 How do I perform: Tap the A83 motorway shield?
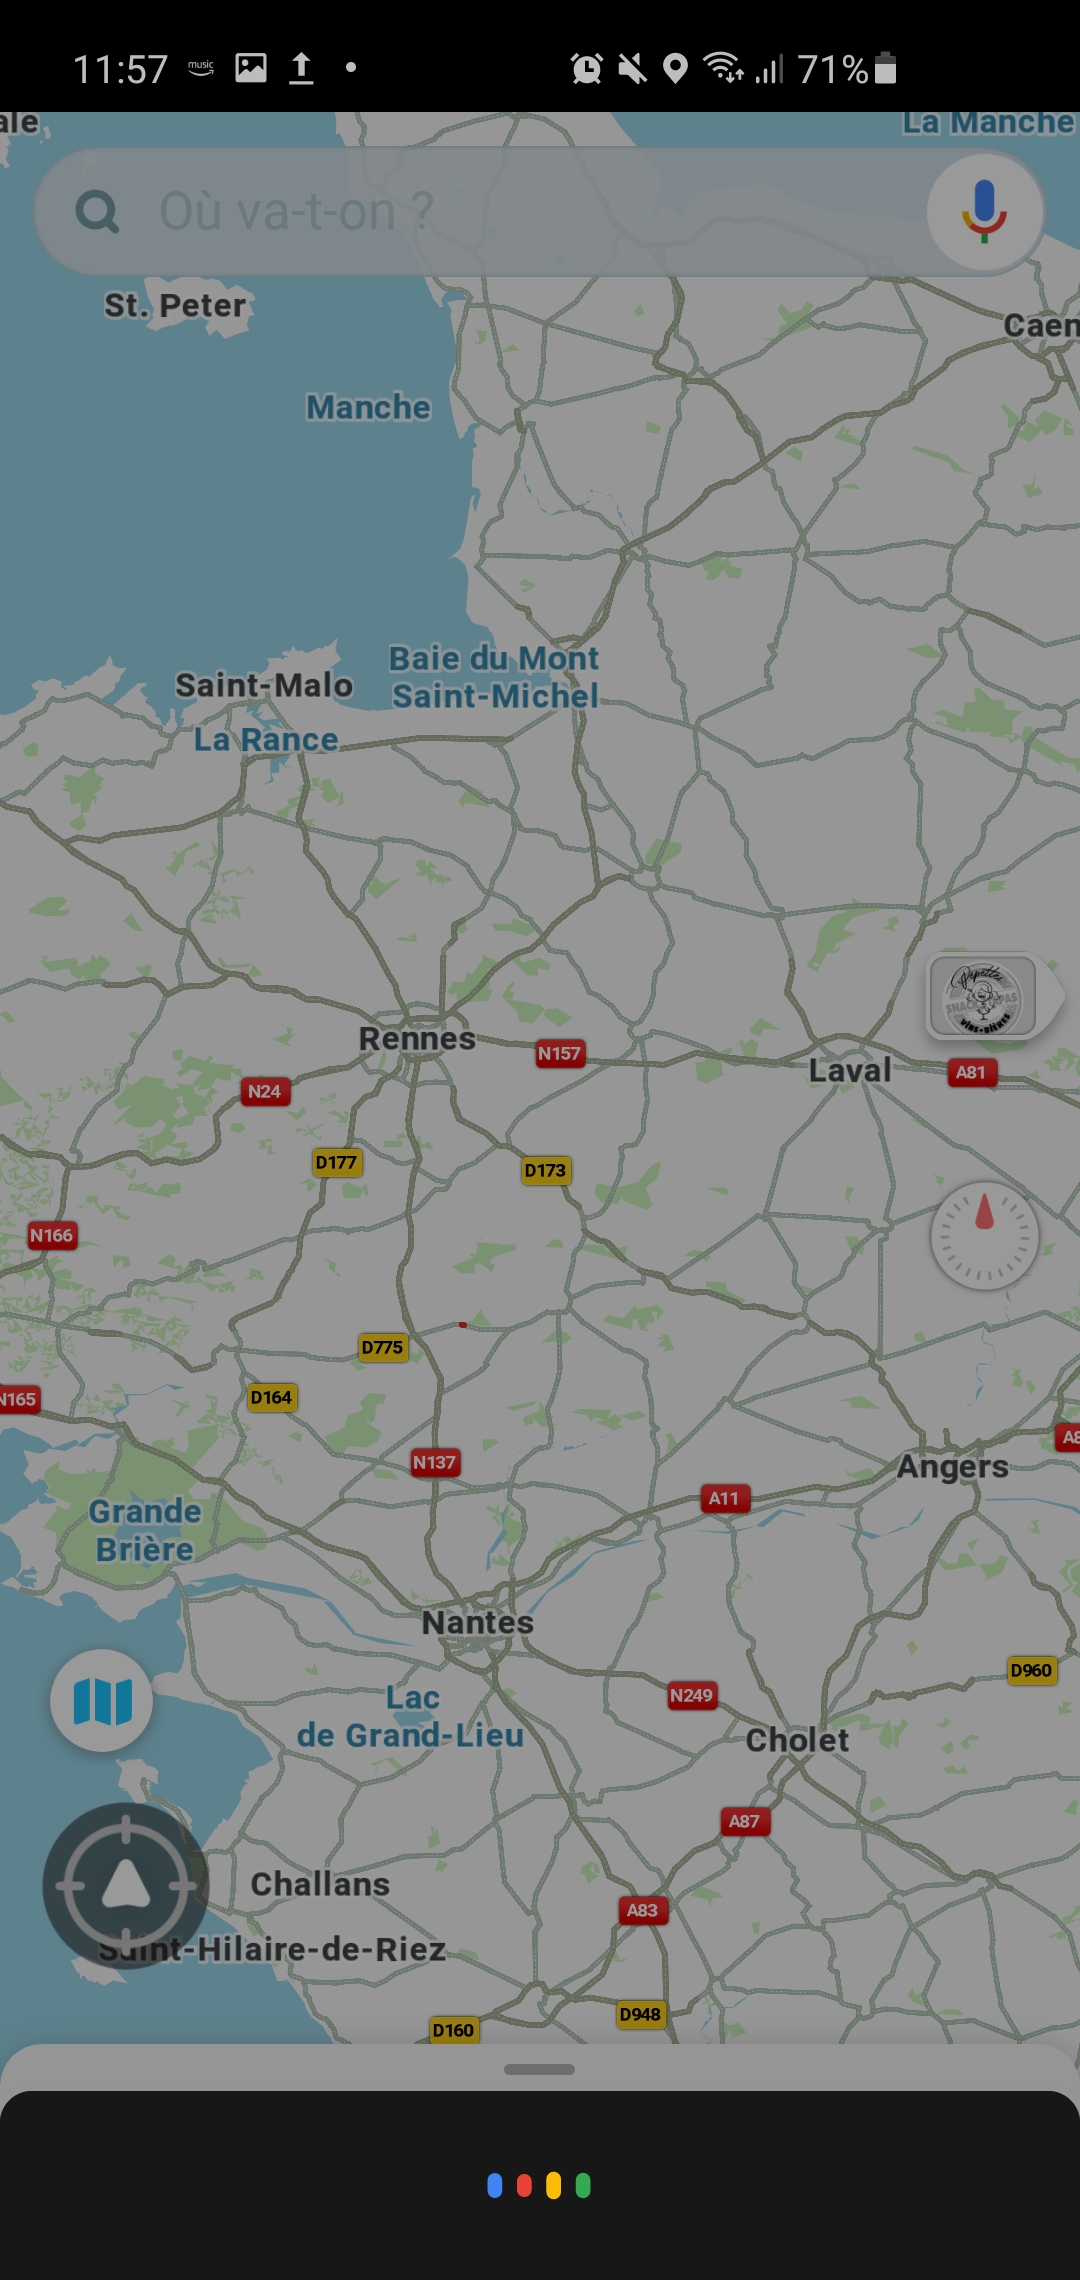click(642, 1910)
